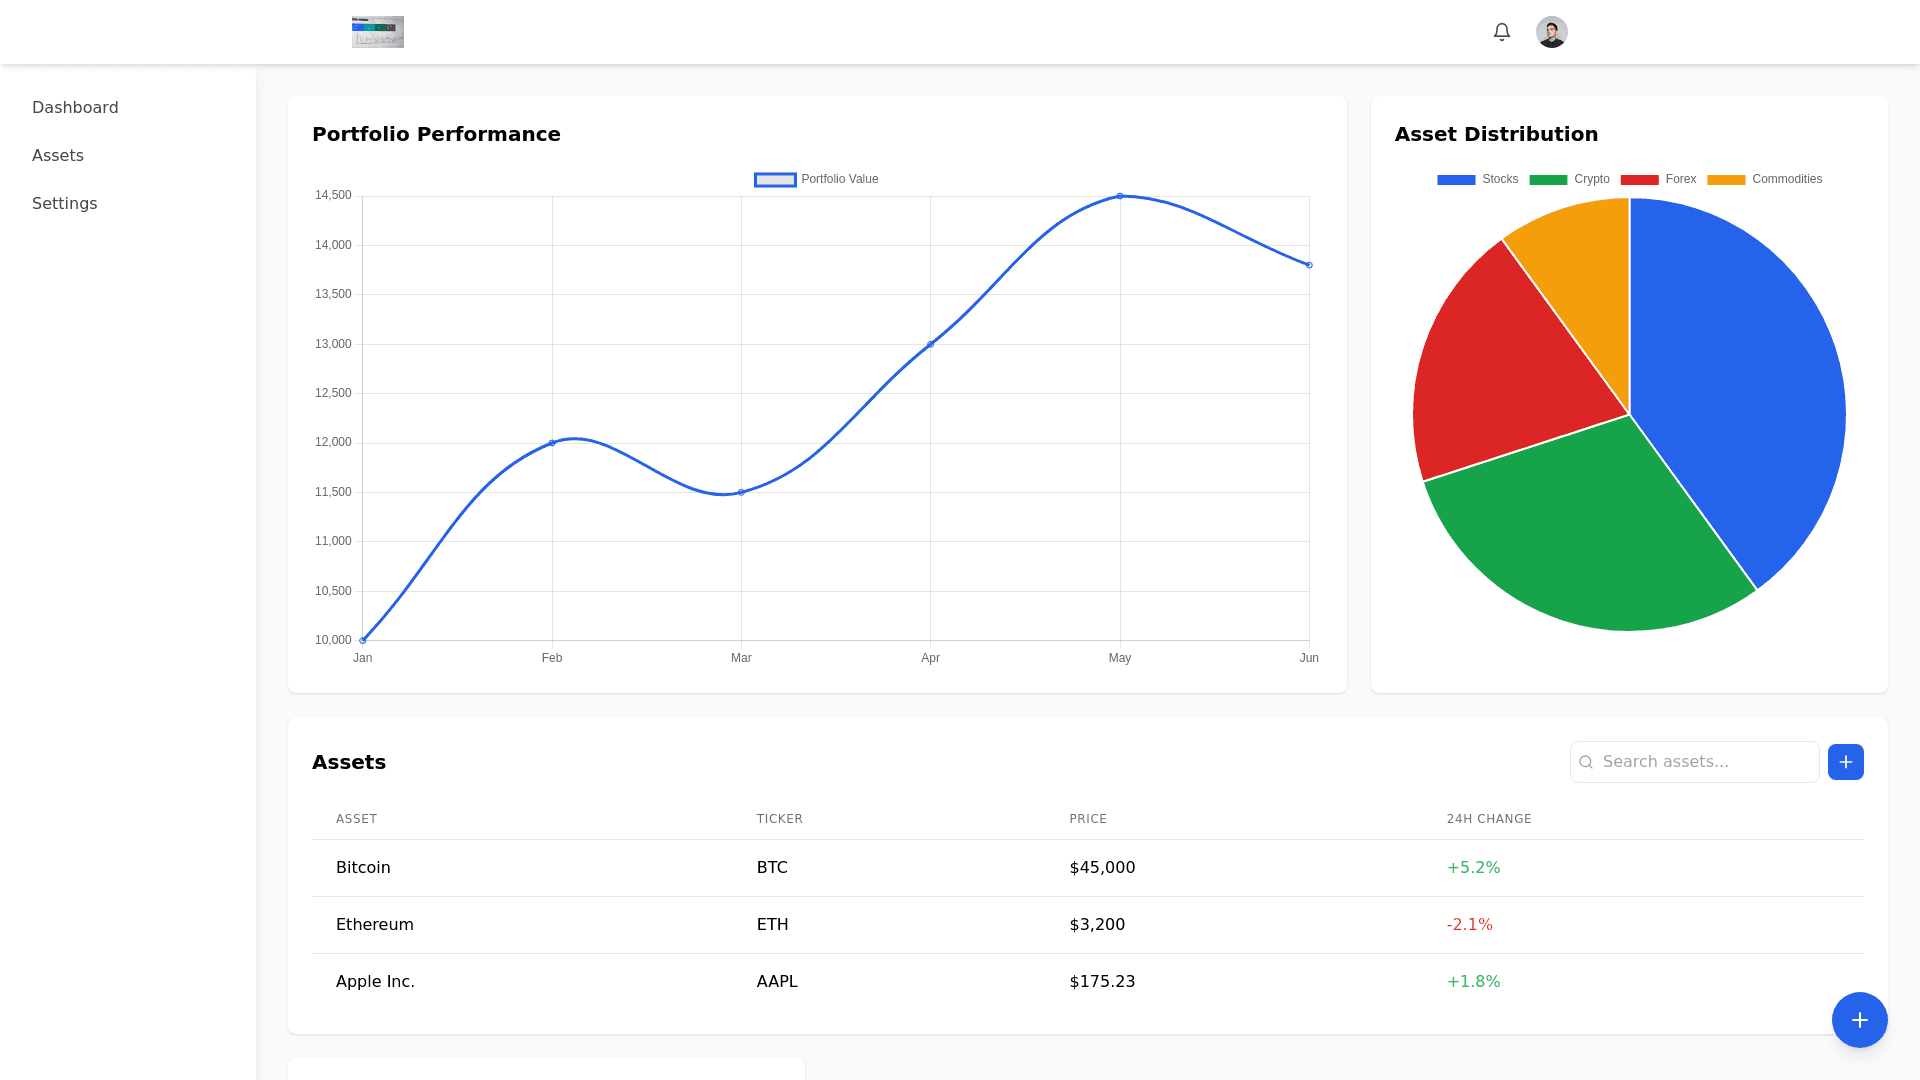Click the Apple Inc. asset row
This screenshot has height=1080, width=1920.
375,981
